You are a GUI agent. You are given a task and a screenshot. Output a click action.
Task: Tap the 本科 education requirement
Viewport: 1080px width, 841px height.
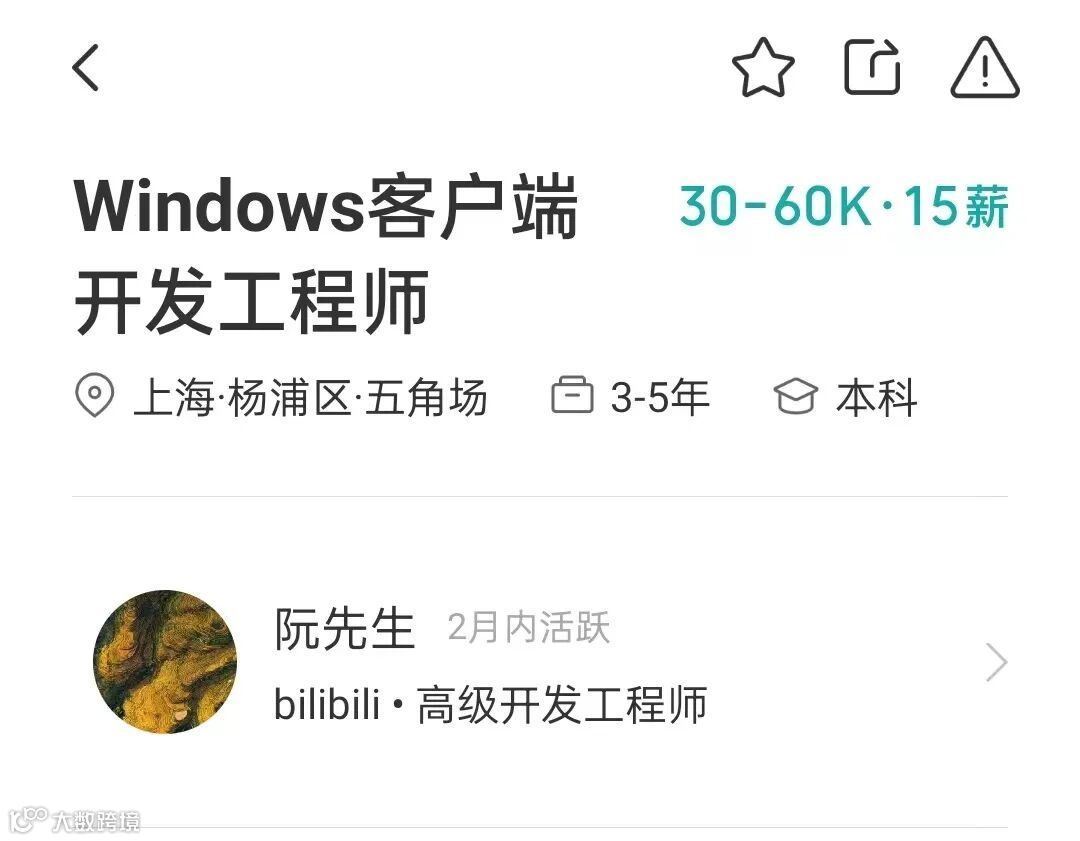tap(877, 397)
